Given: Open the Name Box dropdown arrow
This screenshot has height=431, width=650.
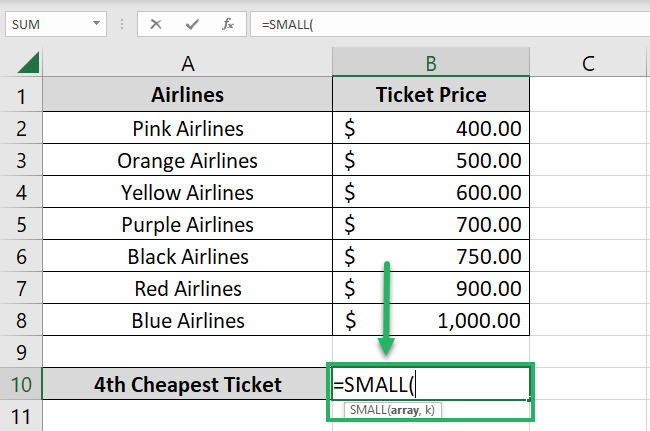Looking at the screenshot, I should tap(96, 23).
